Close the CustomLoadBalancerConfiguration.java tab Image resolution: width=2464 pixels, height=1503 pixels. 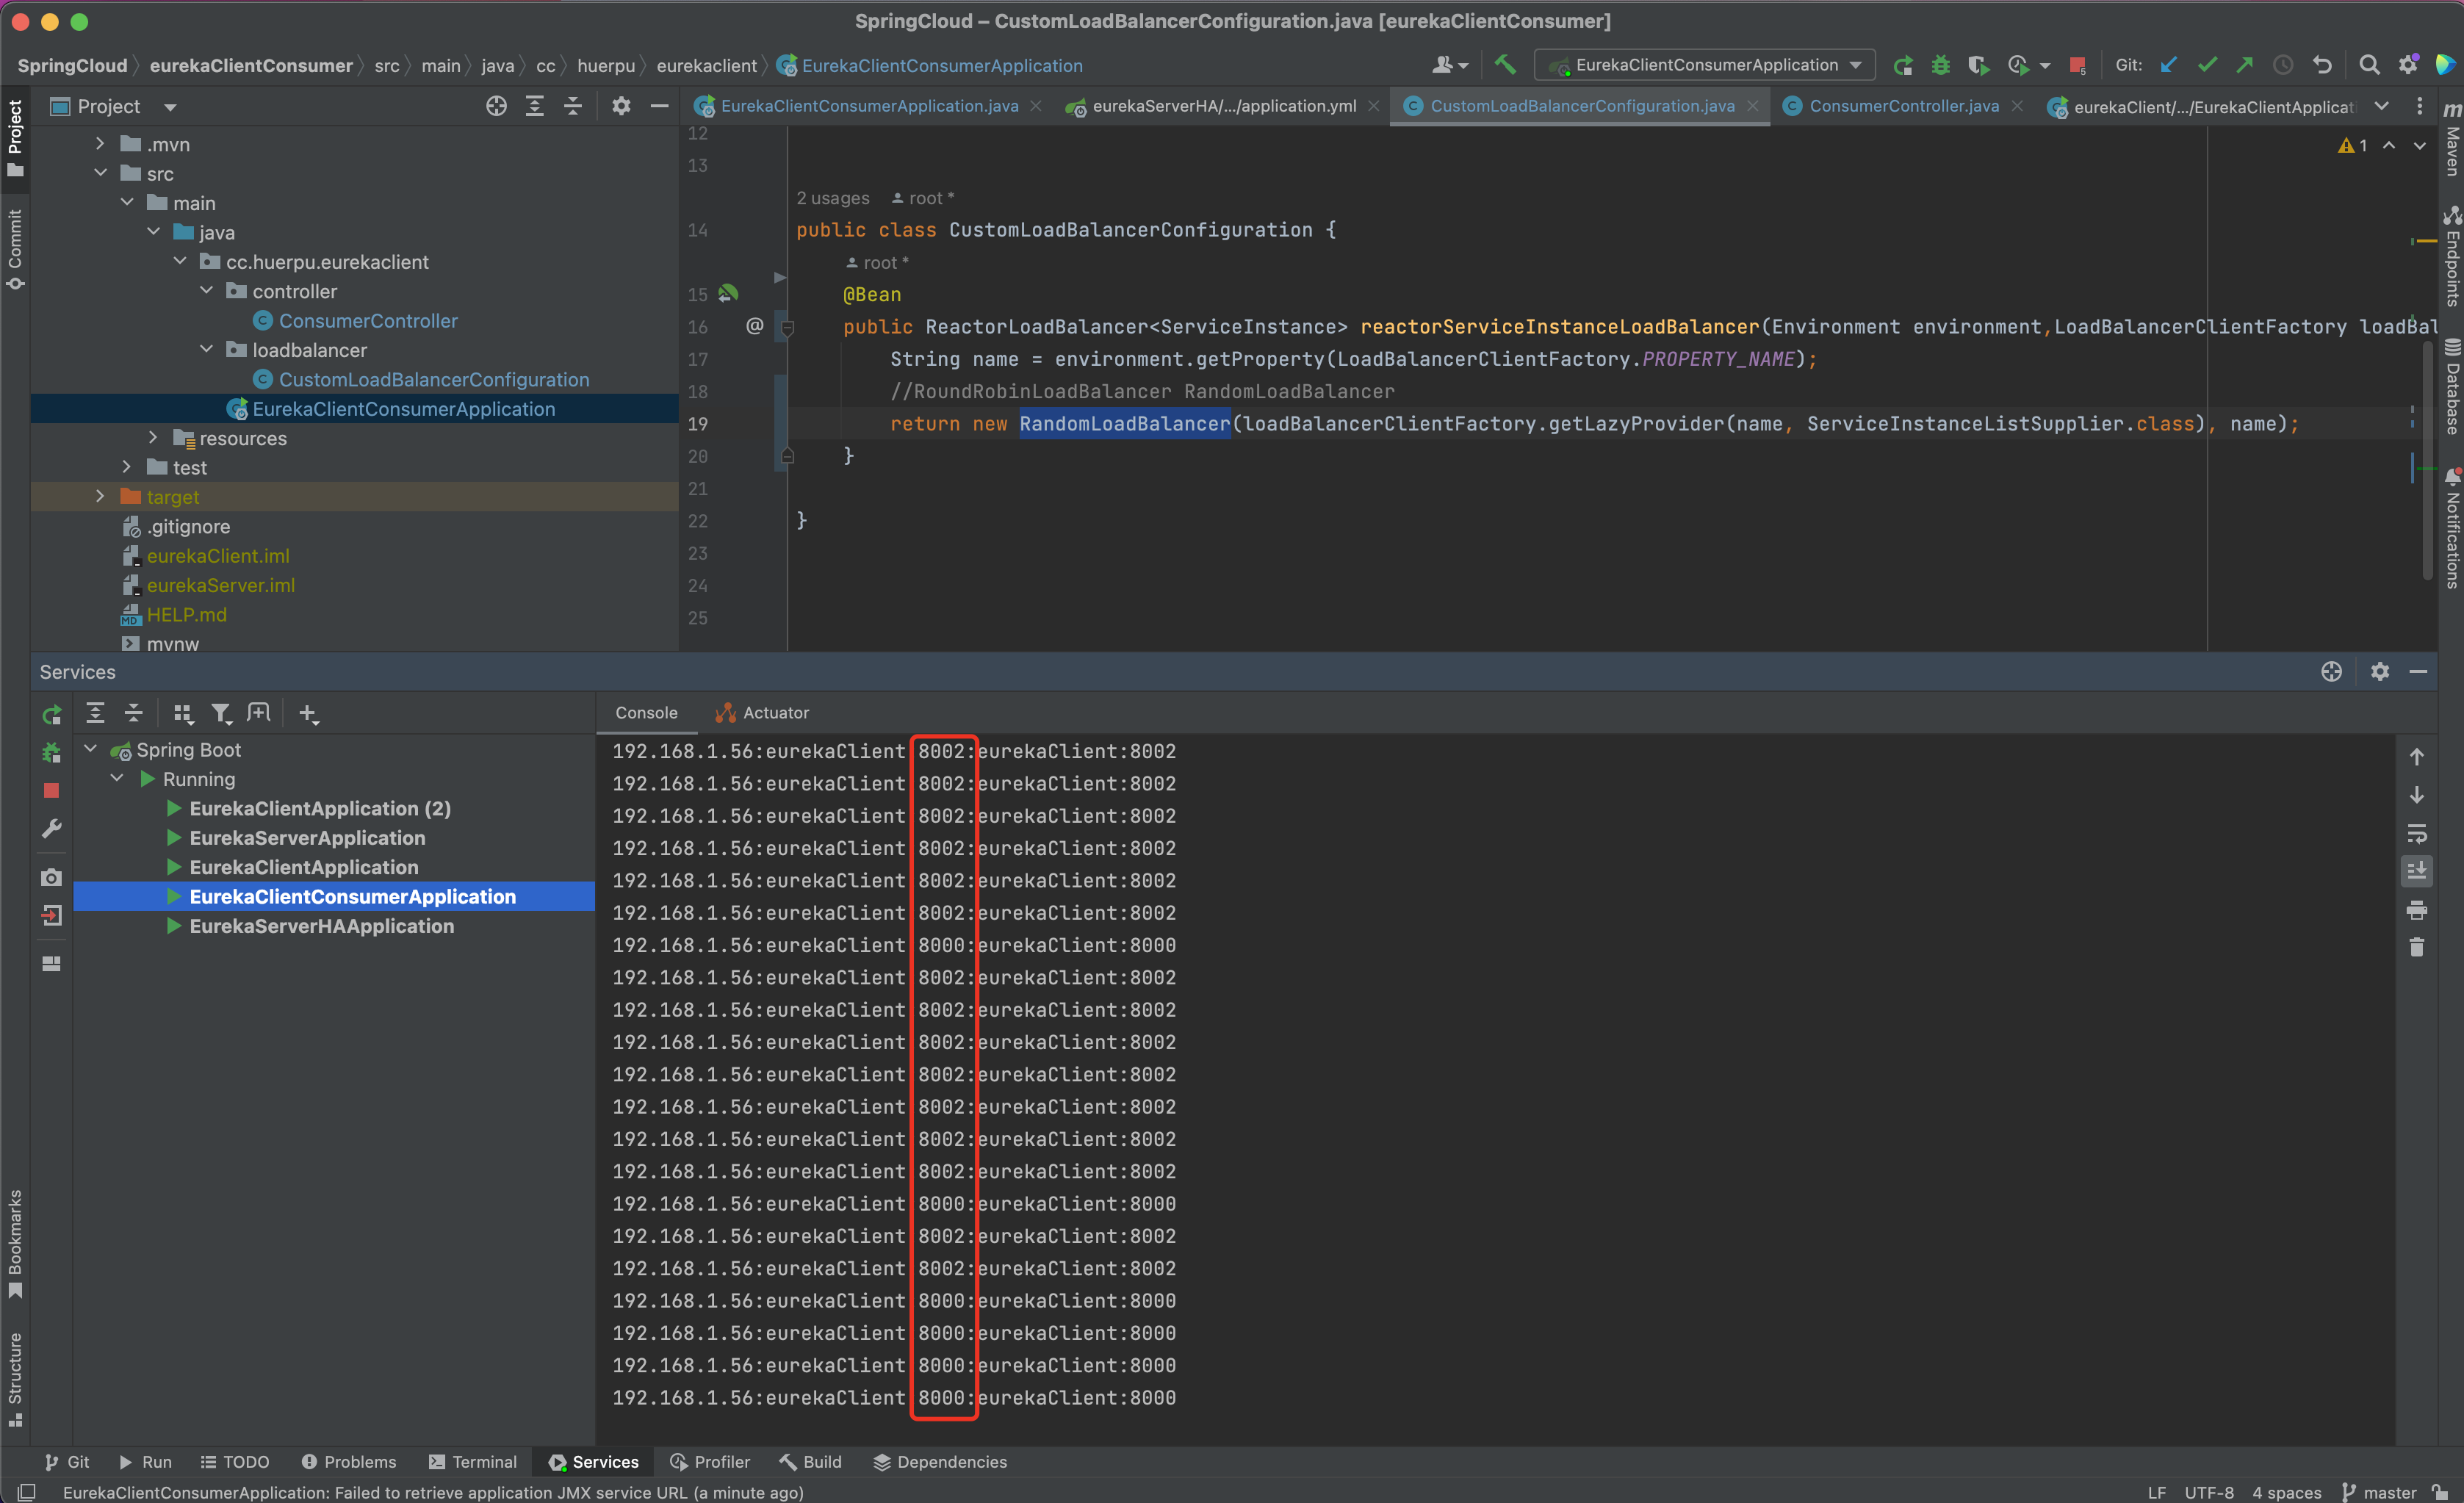[1752, 106]
